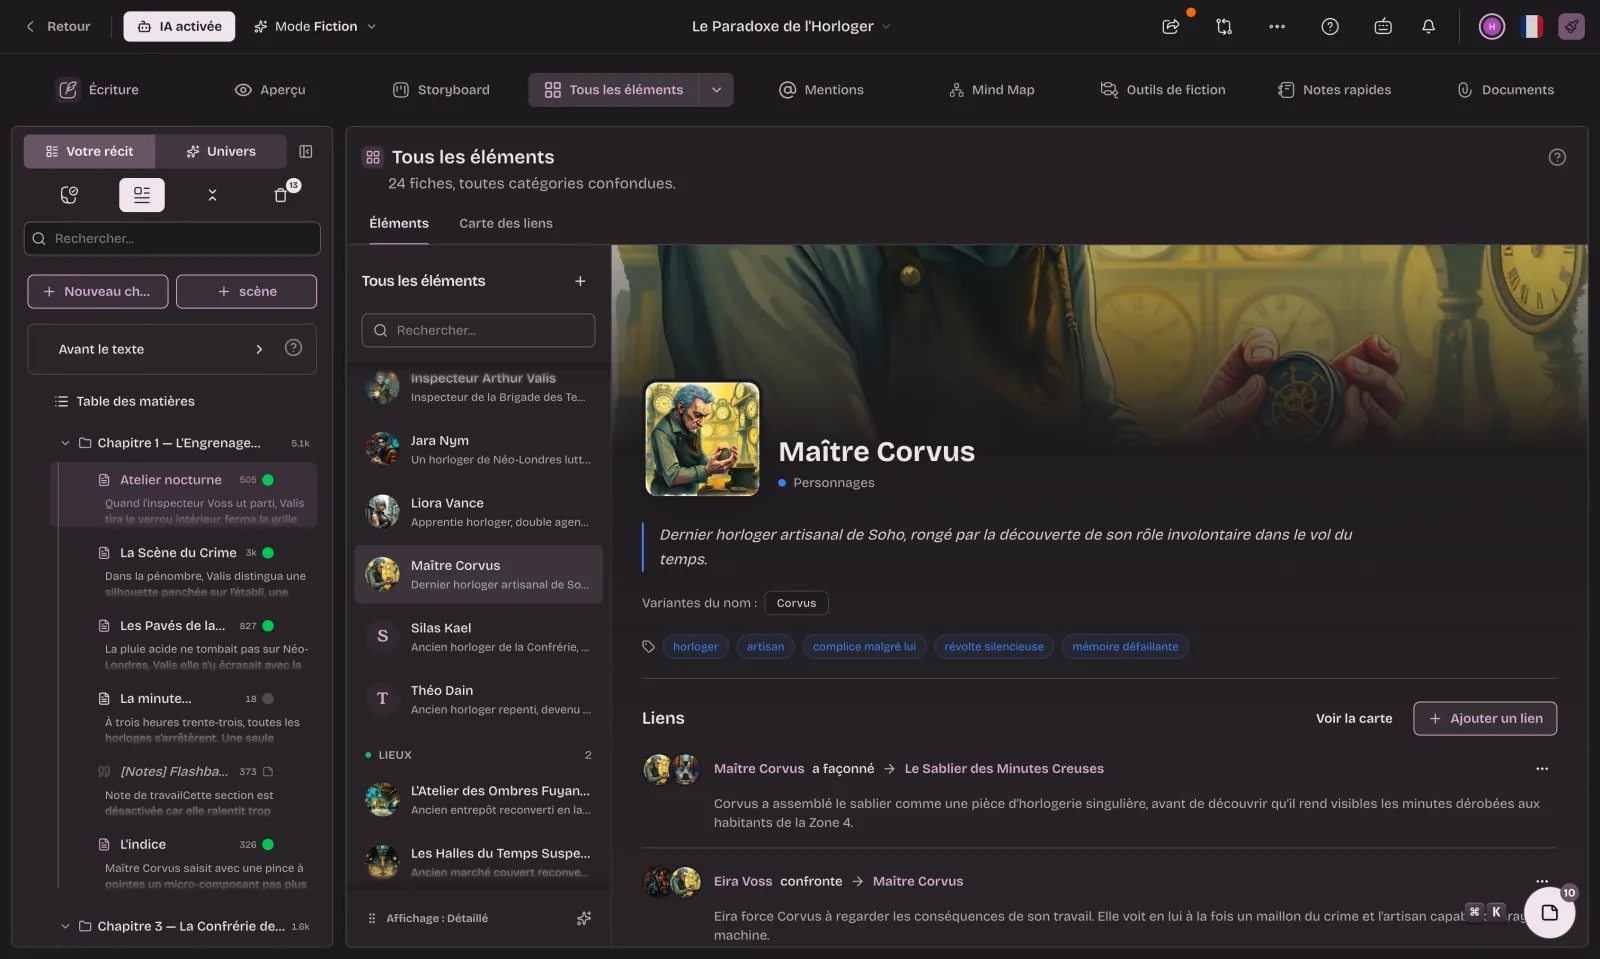1600x959 pixels.
Task: Open the Mind Map tab
Action: (992, 90)
